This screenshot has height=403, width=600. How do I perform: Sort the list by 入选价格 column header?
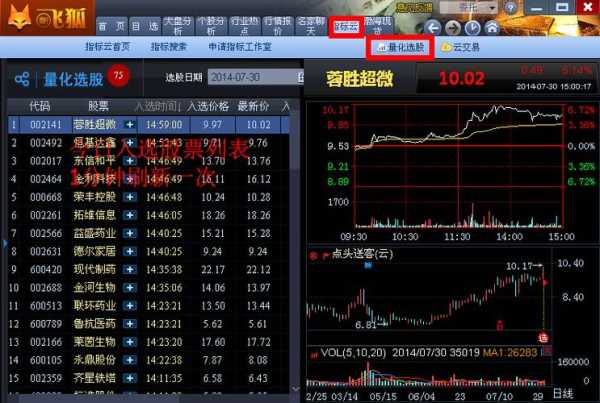(209, 105)
